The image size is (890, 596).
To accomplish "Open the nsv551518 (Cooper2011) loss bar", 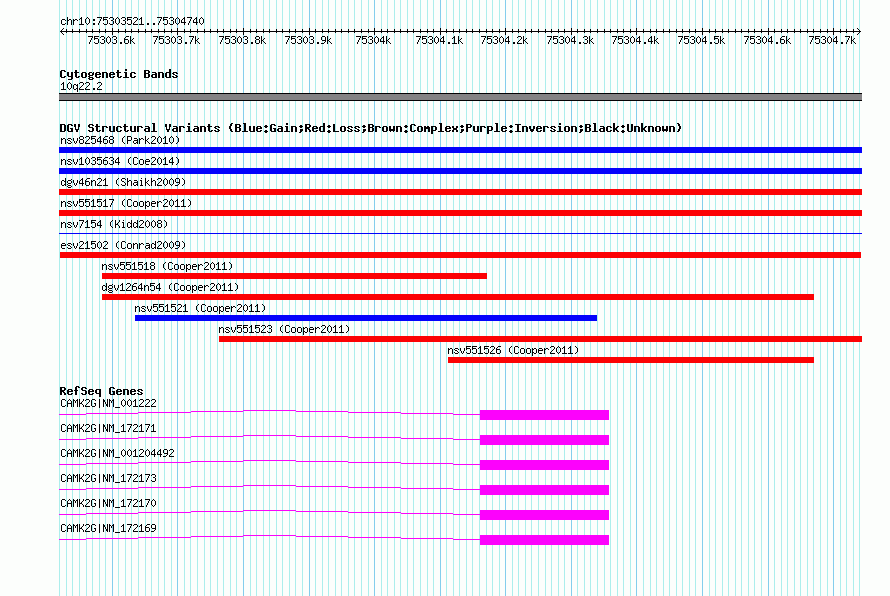I will 294,276.
